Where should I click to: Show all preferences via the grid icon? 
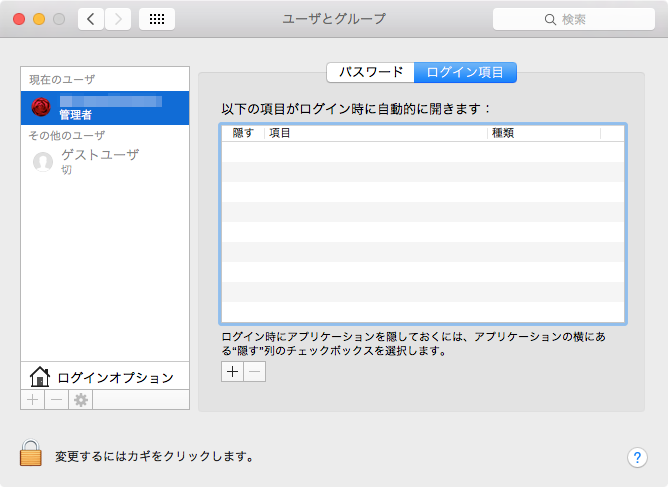(x=157, y=19)
